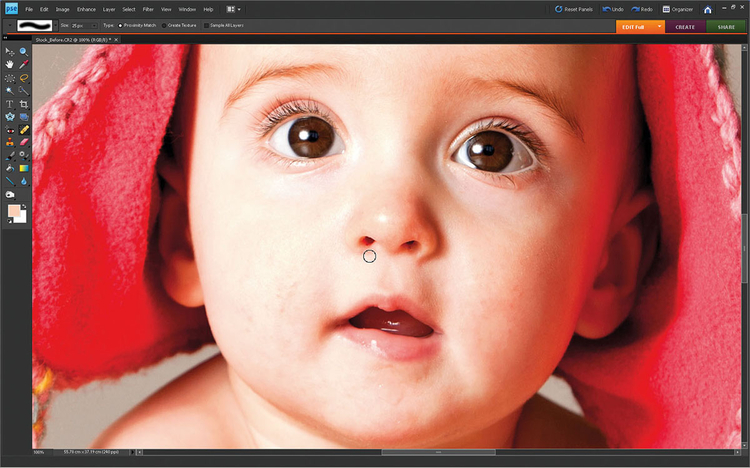Select the Straighten tool

[x=23, y=117]
